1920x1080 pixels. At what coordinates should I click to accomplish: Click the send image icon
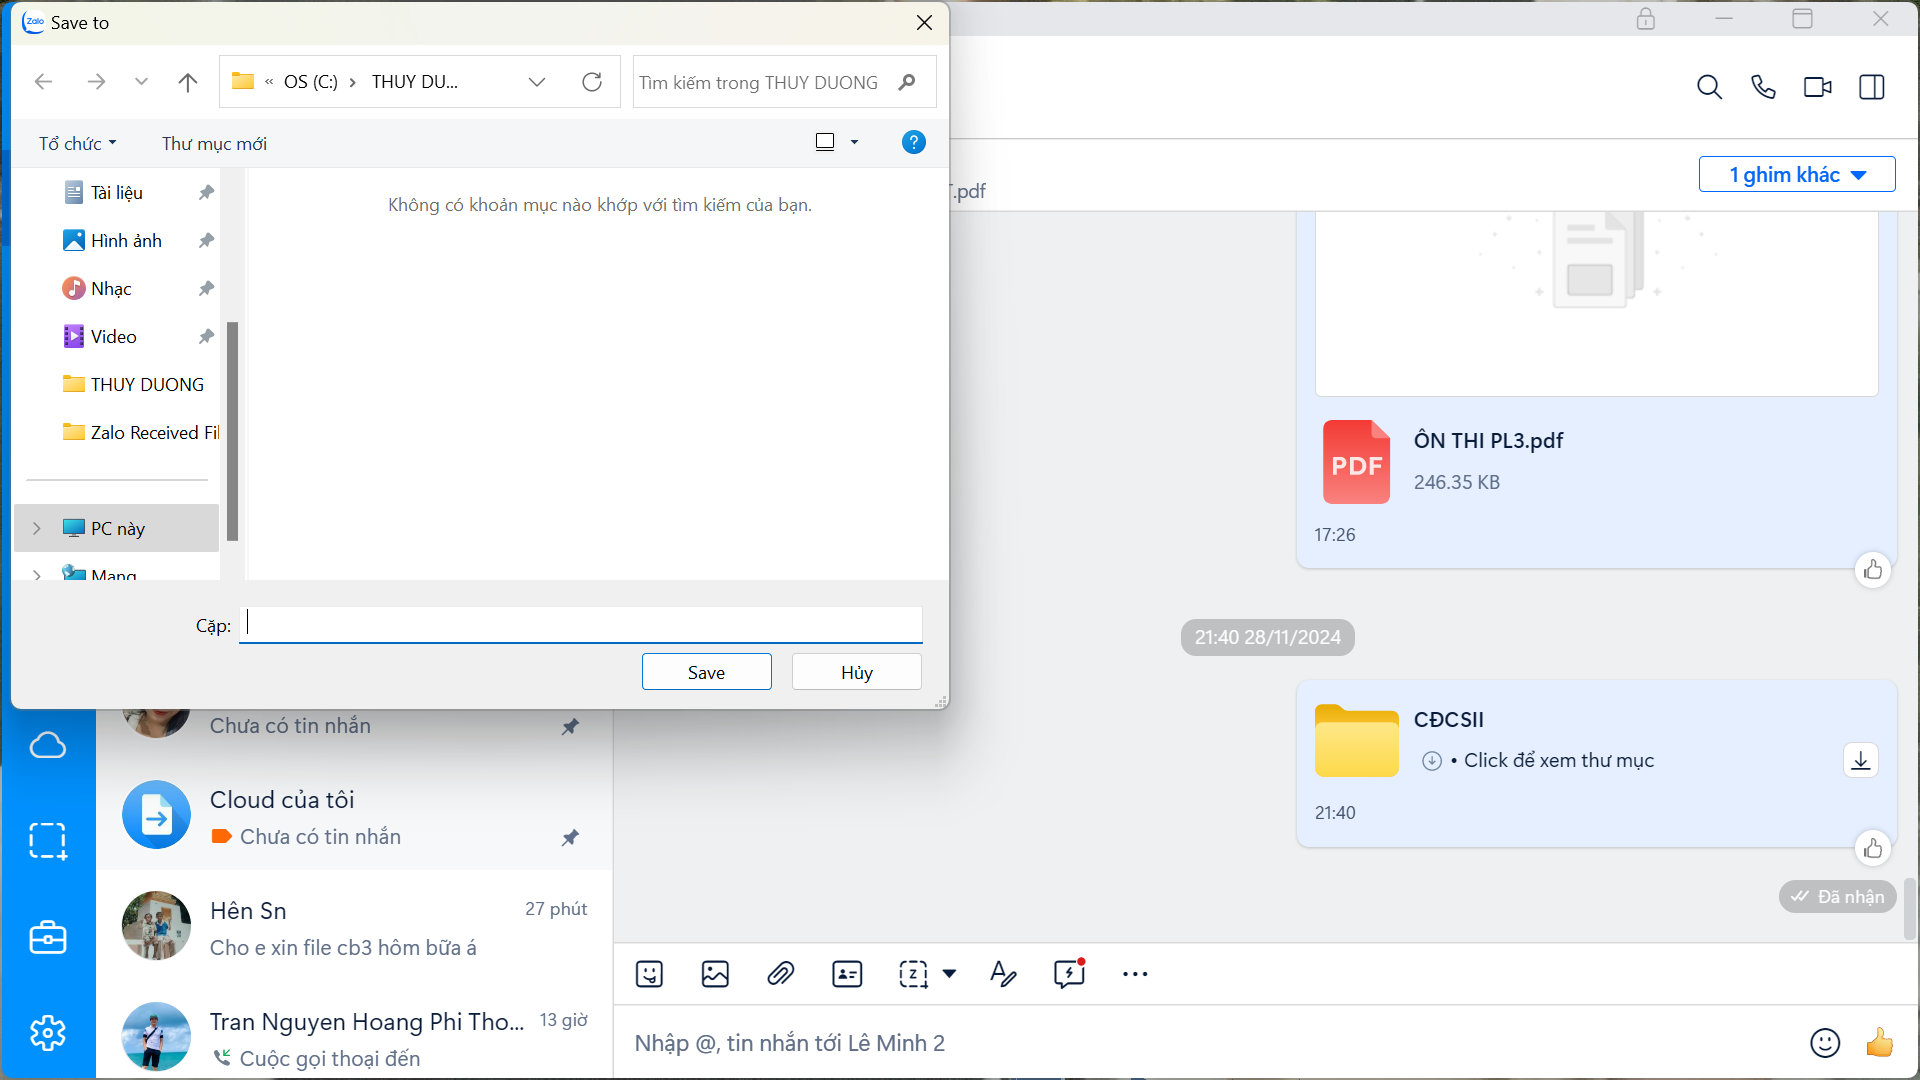point(715,973)
